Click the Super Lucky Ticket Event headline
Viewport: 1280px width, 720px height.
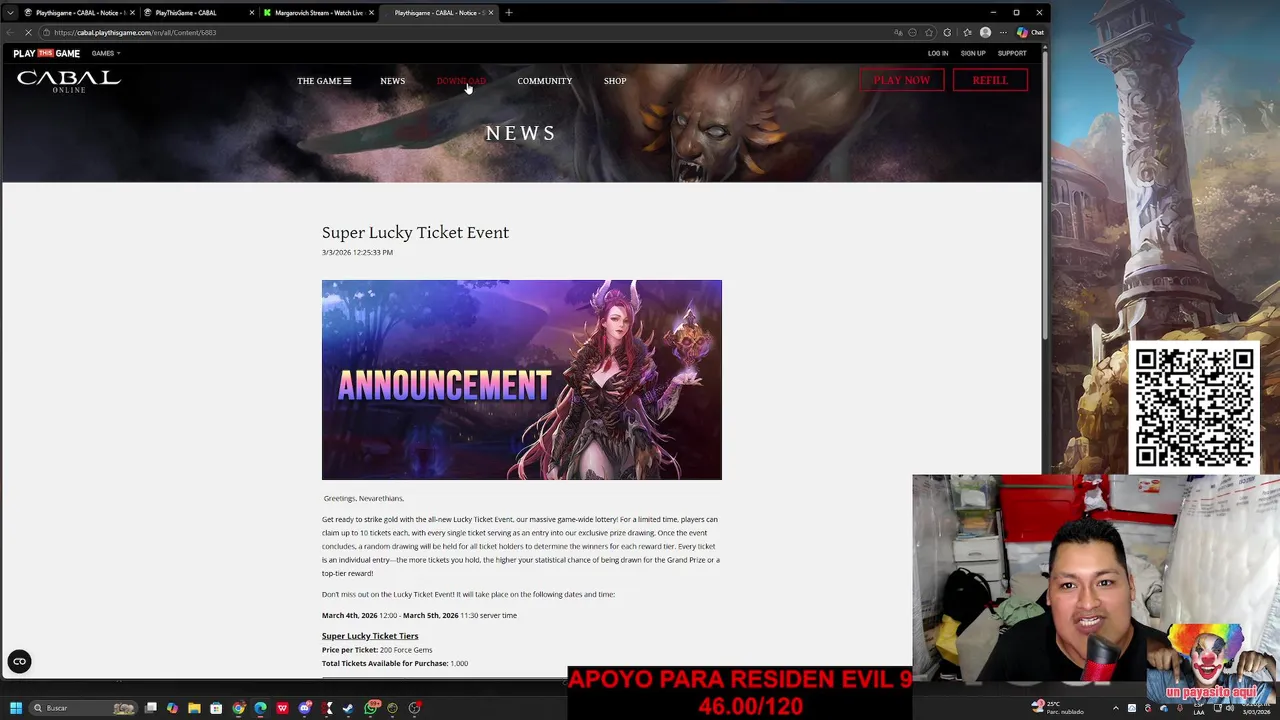click(415, 232)
